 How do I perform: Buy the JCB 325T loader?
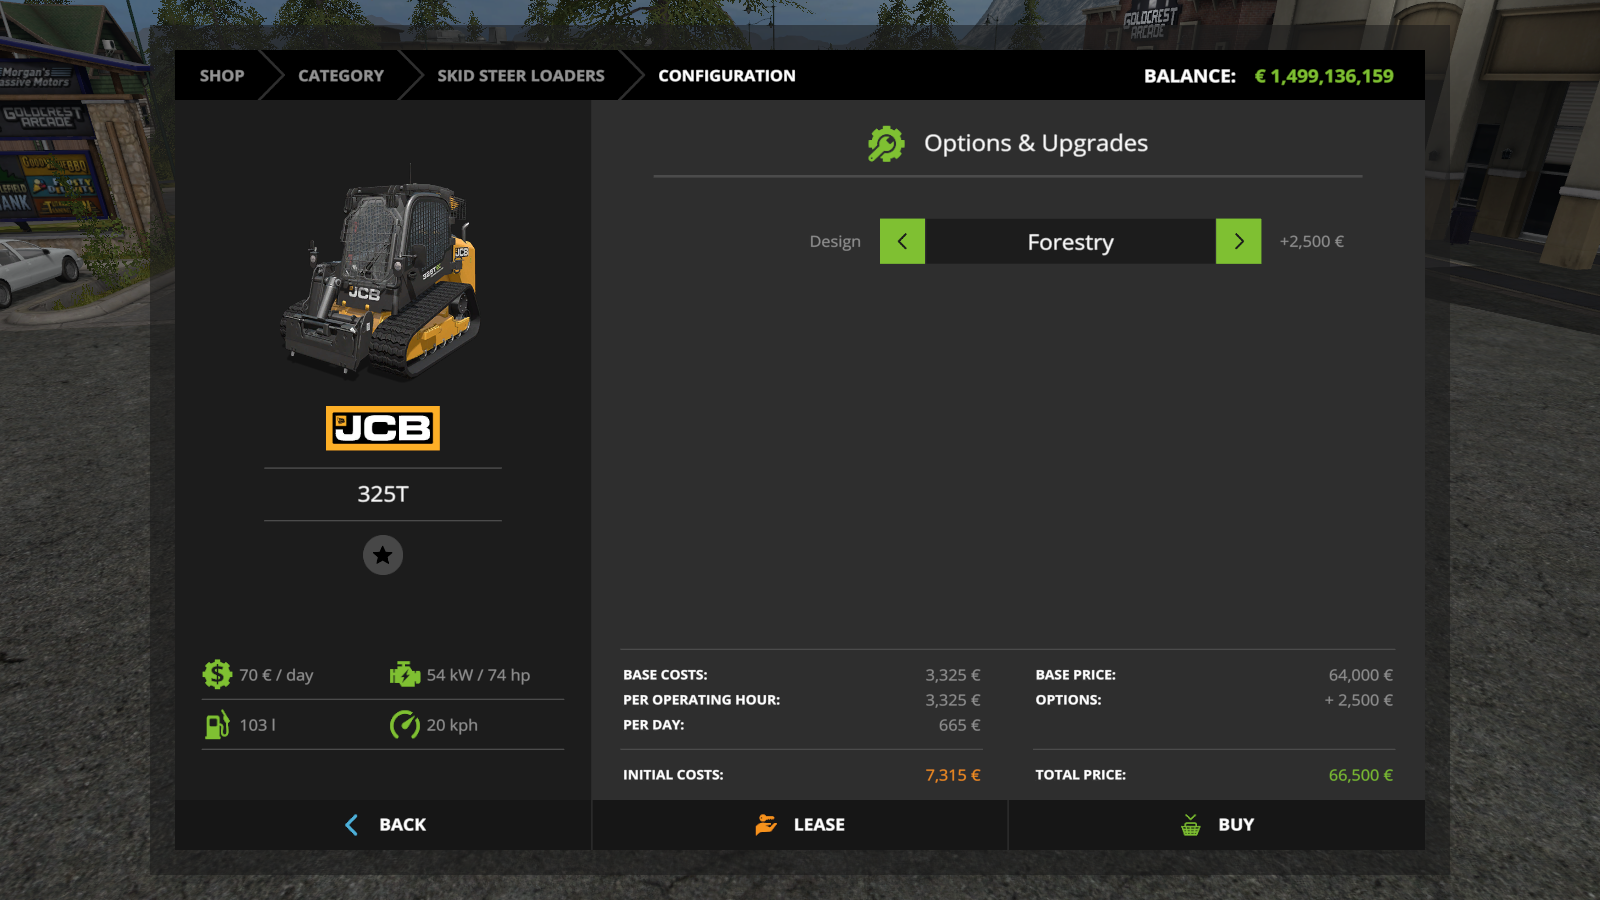click(1217, 825)
